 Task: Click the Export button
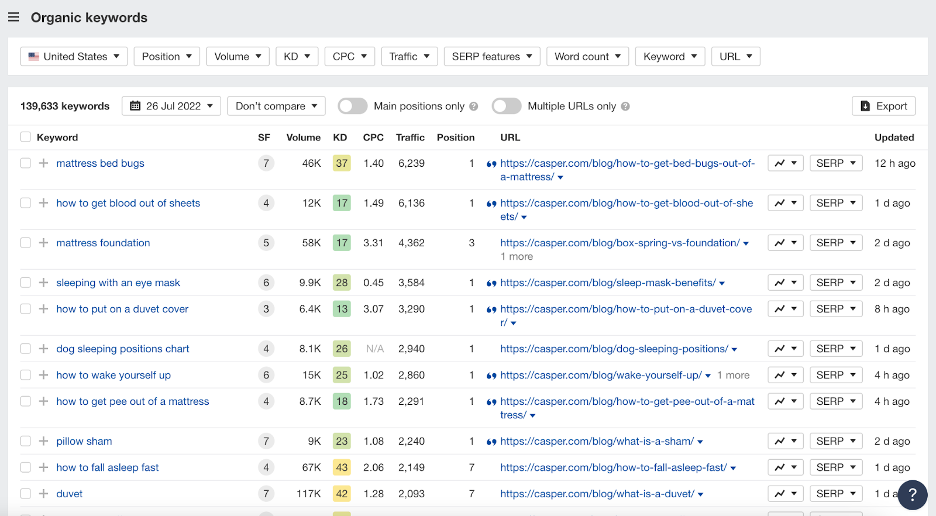point(883,106)
